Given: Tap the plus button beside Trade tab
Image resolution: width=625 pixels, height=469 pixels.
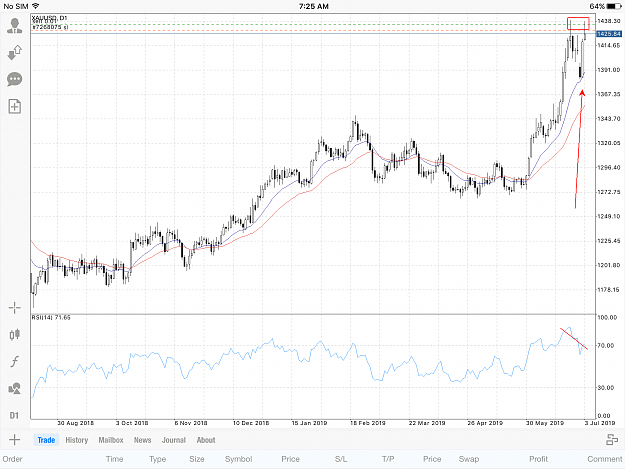Looking at the screenshot, I should [x=14, y=440].
